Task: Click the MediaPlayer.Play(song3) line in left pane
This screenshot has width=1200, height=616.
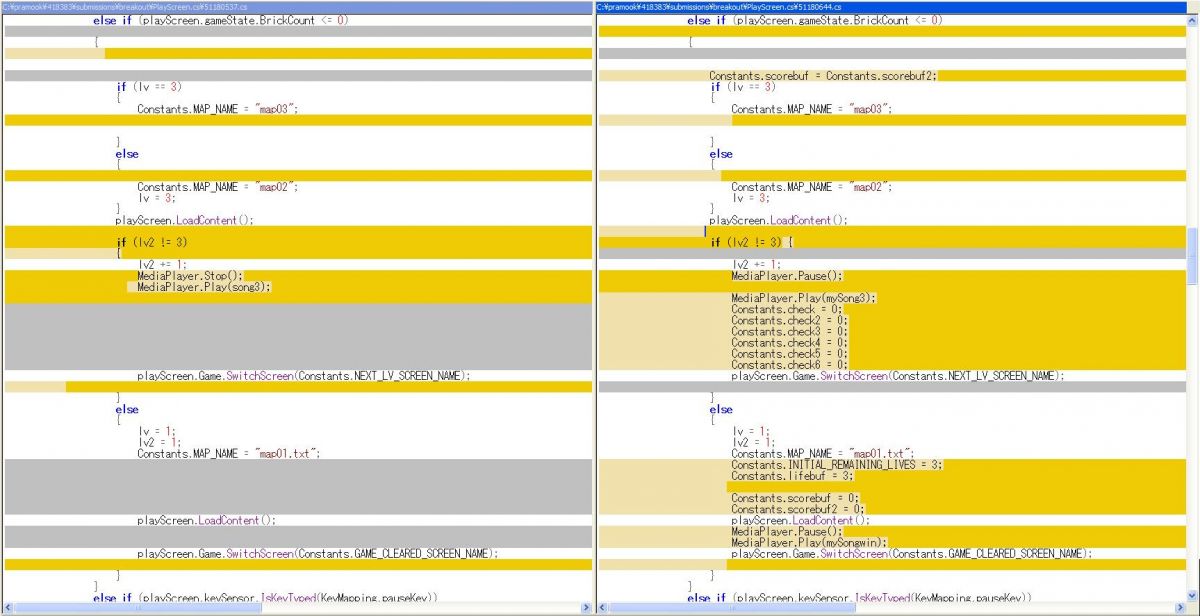Action: 204,287
